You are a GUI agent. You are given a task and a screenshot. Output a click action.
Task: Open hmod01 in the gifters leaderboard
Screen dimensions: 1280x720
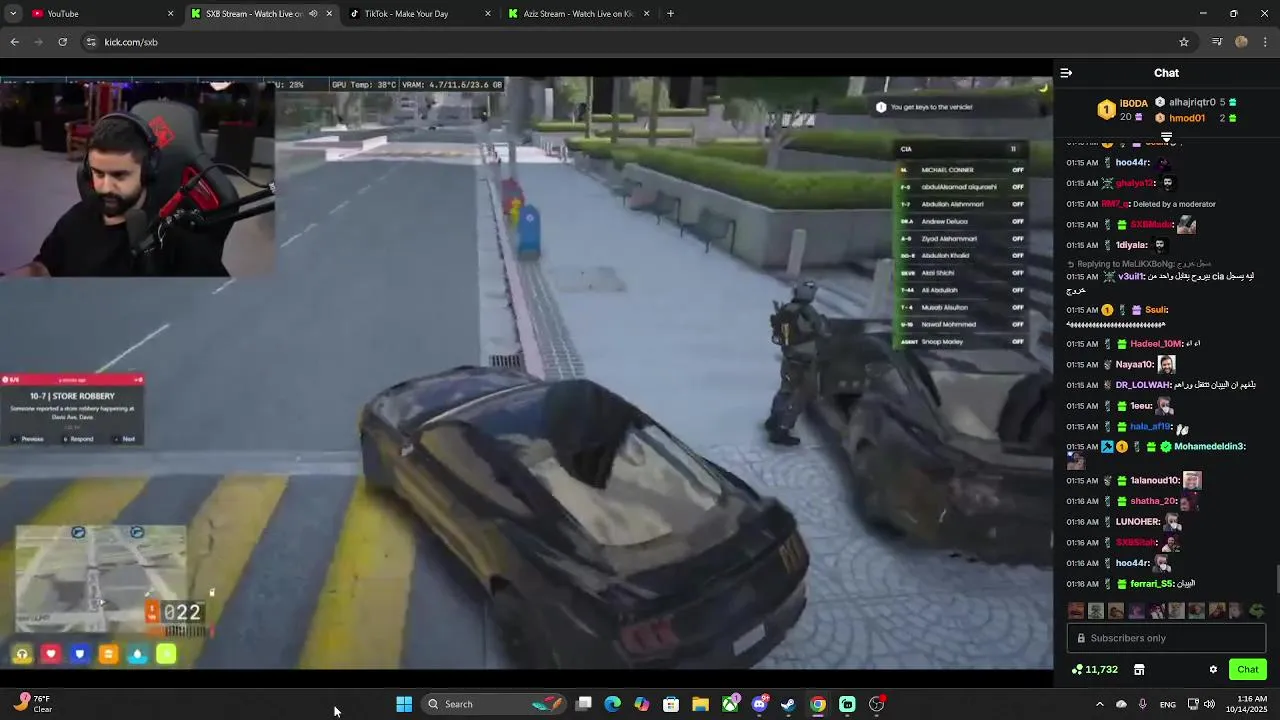pos(1187,118)
